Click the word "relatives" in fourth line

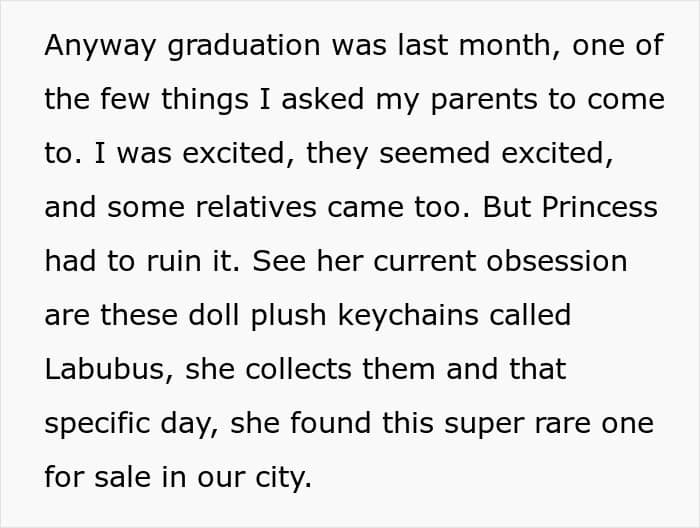point(256,207)
